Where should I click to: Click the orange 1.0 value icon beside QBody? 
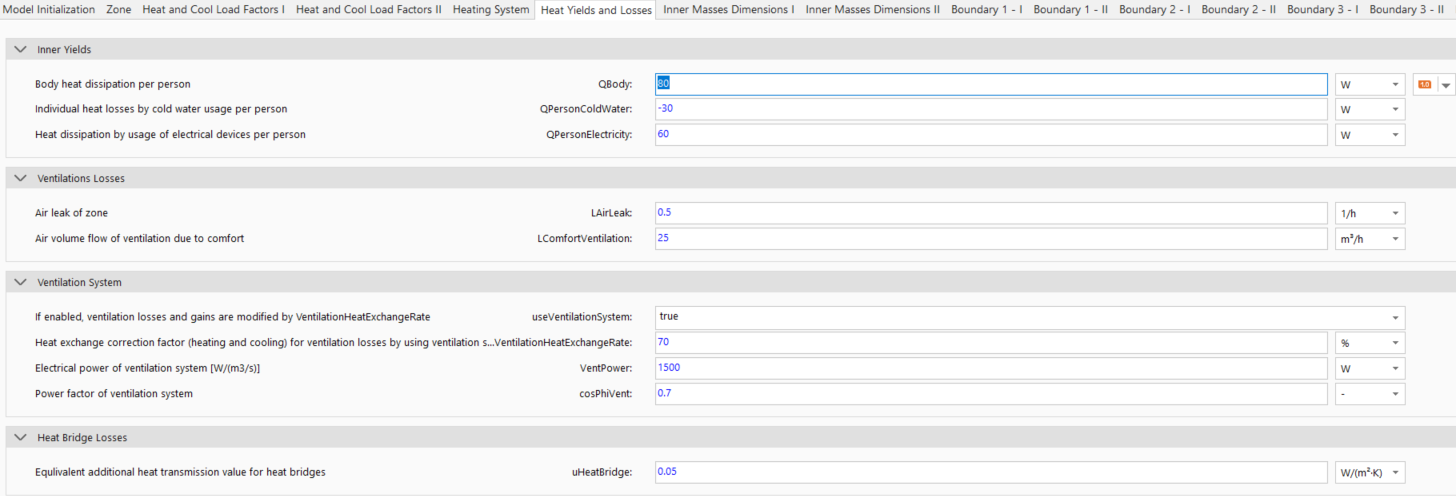tap(1424, 85)
